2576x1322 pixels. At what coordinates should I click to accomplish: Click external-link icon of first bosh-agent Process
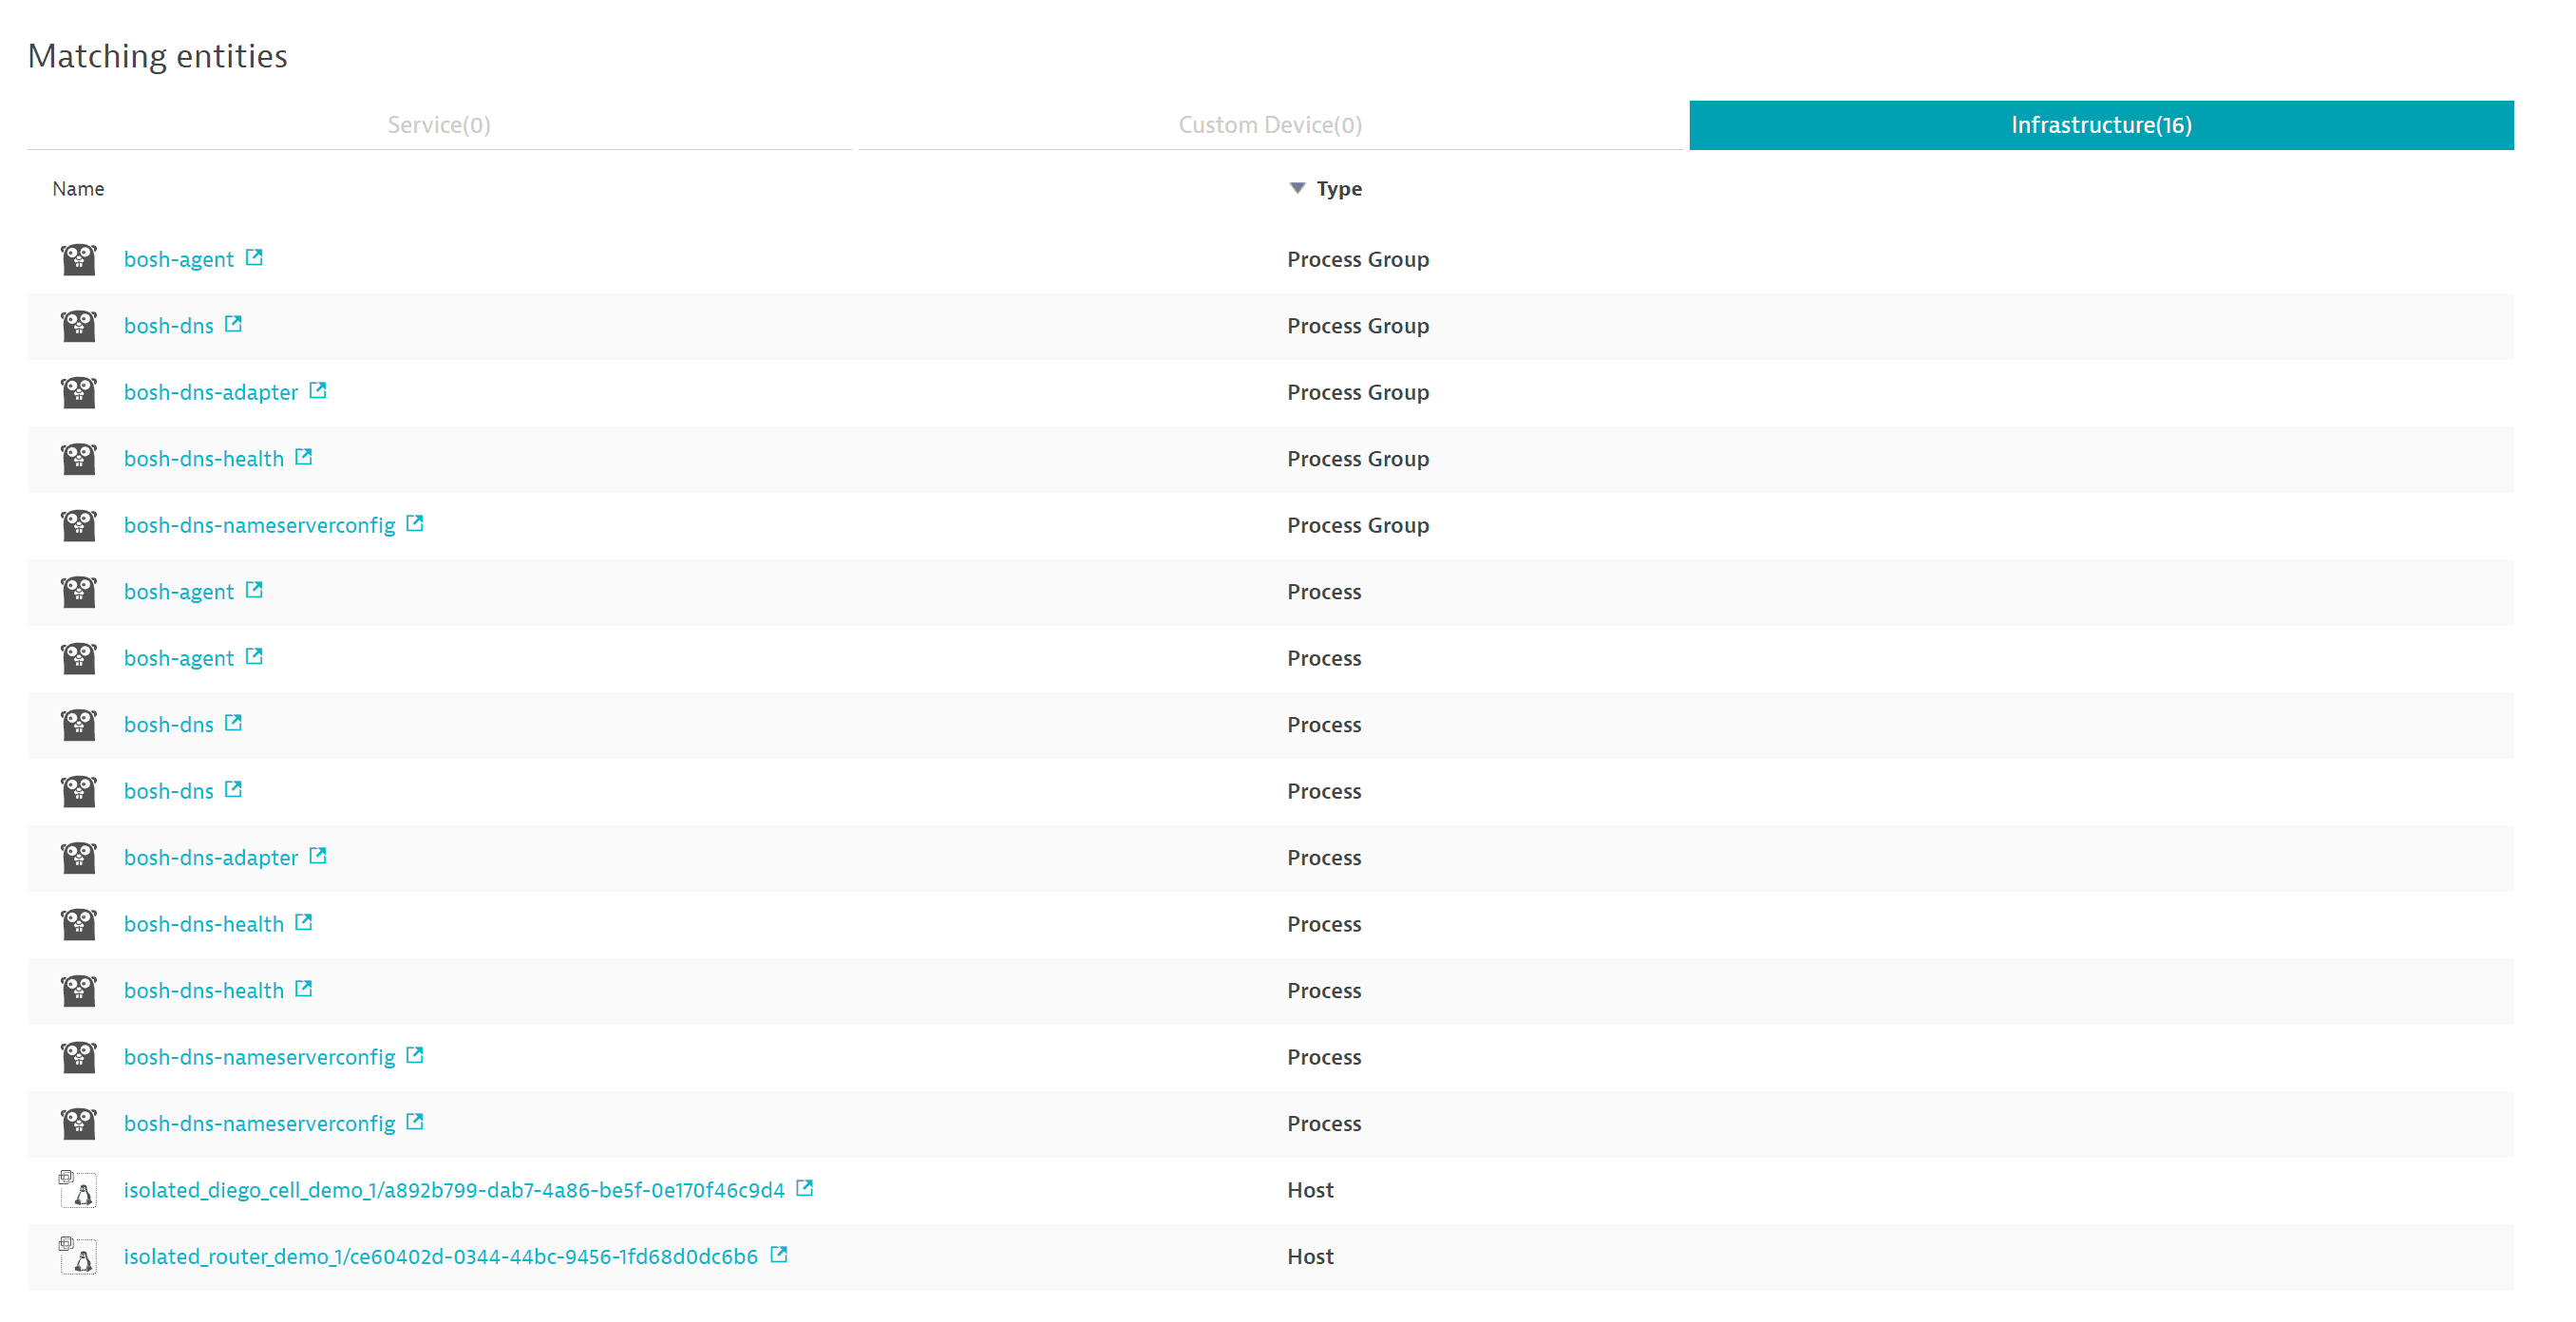coord(254,590)
